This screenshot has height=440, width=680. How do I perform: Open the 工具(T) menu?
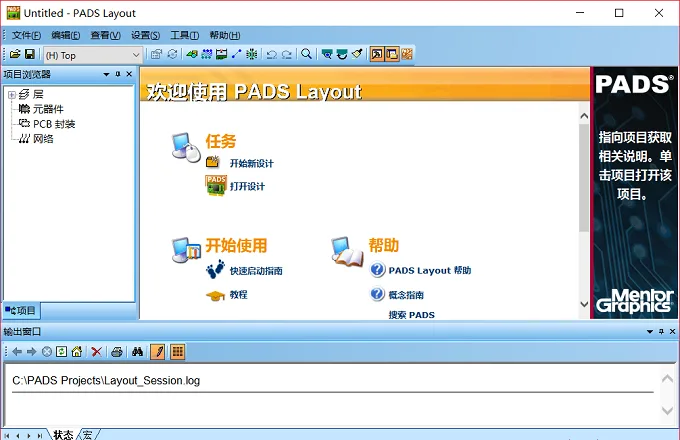point(184,35)
